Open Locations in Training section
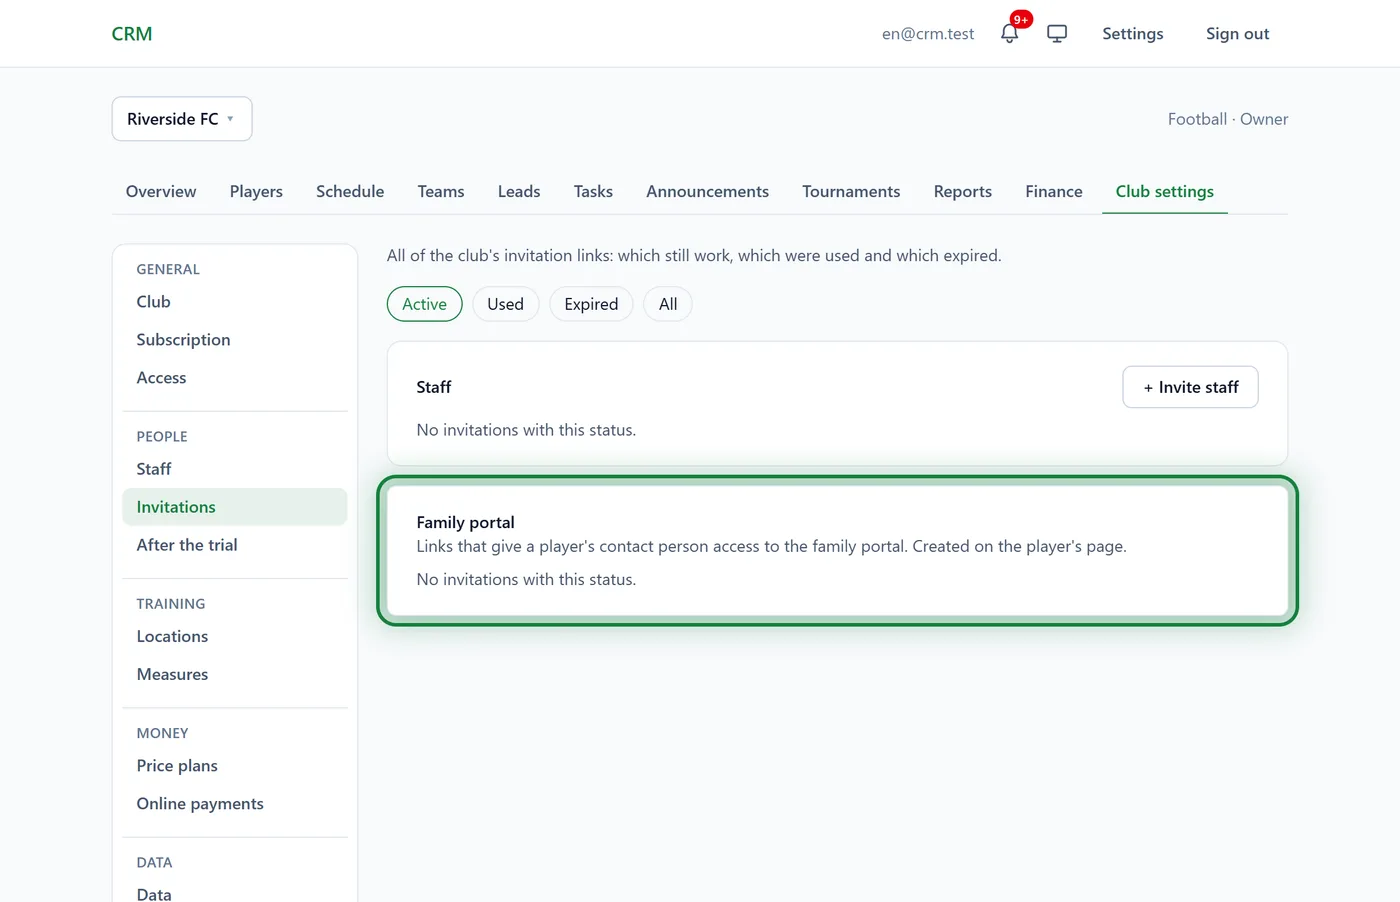The height and width of the screenshot is (902, 1400). [x=235, y=636]
